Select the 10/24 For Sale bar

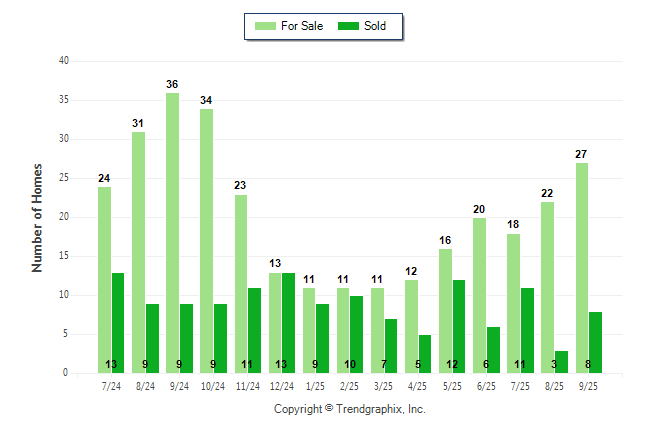coord(207,241)
